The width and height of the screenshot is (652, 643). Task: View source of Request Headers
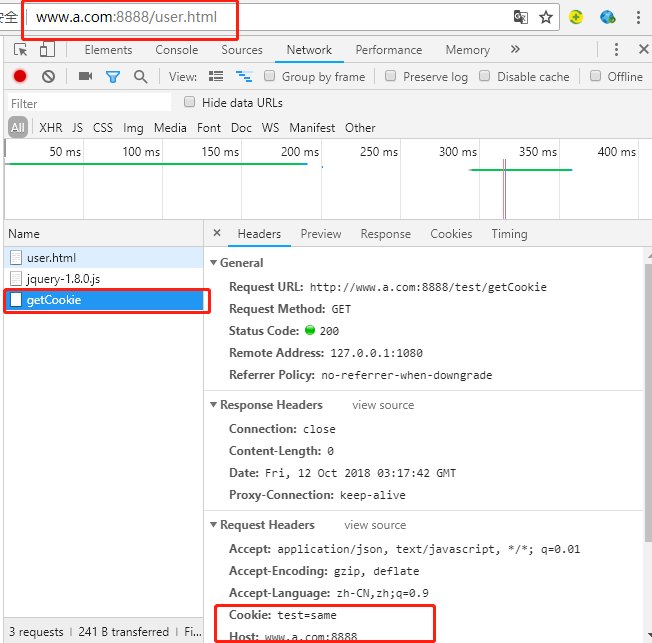[375, 525]
